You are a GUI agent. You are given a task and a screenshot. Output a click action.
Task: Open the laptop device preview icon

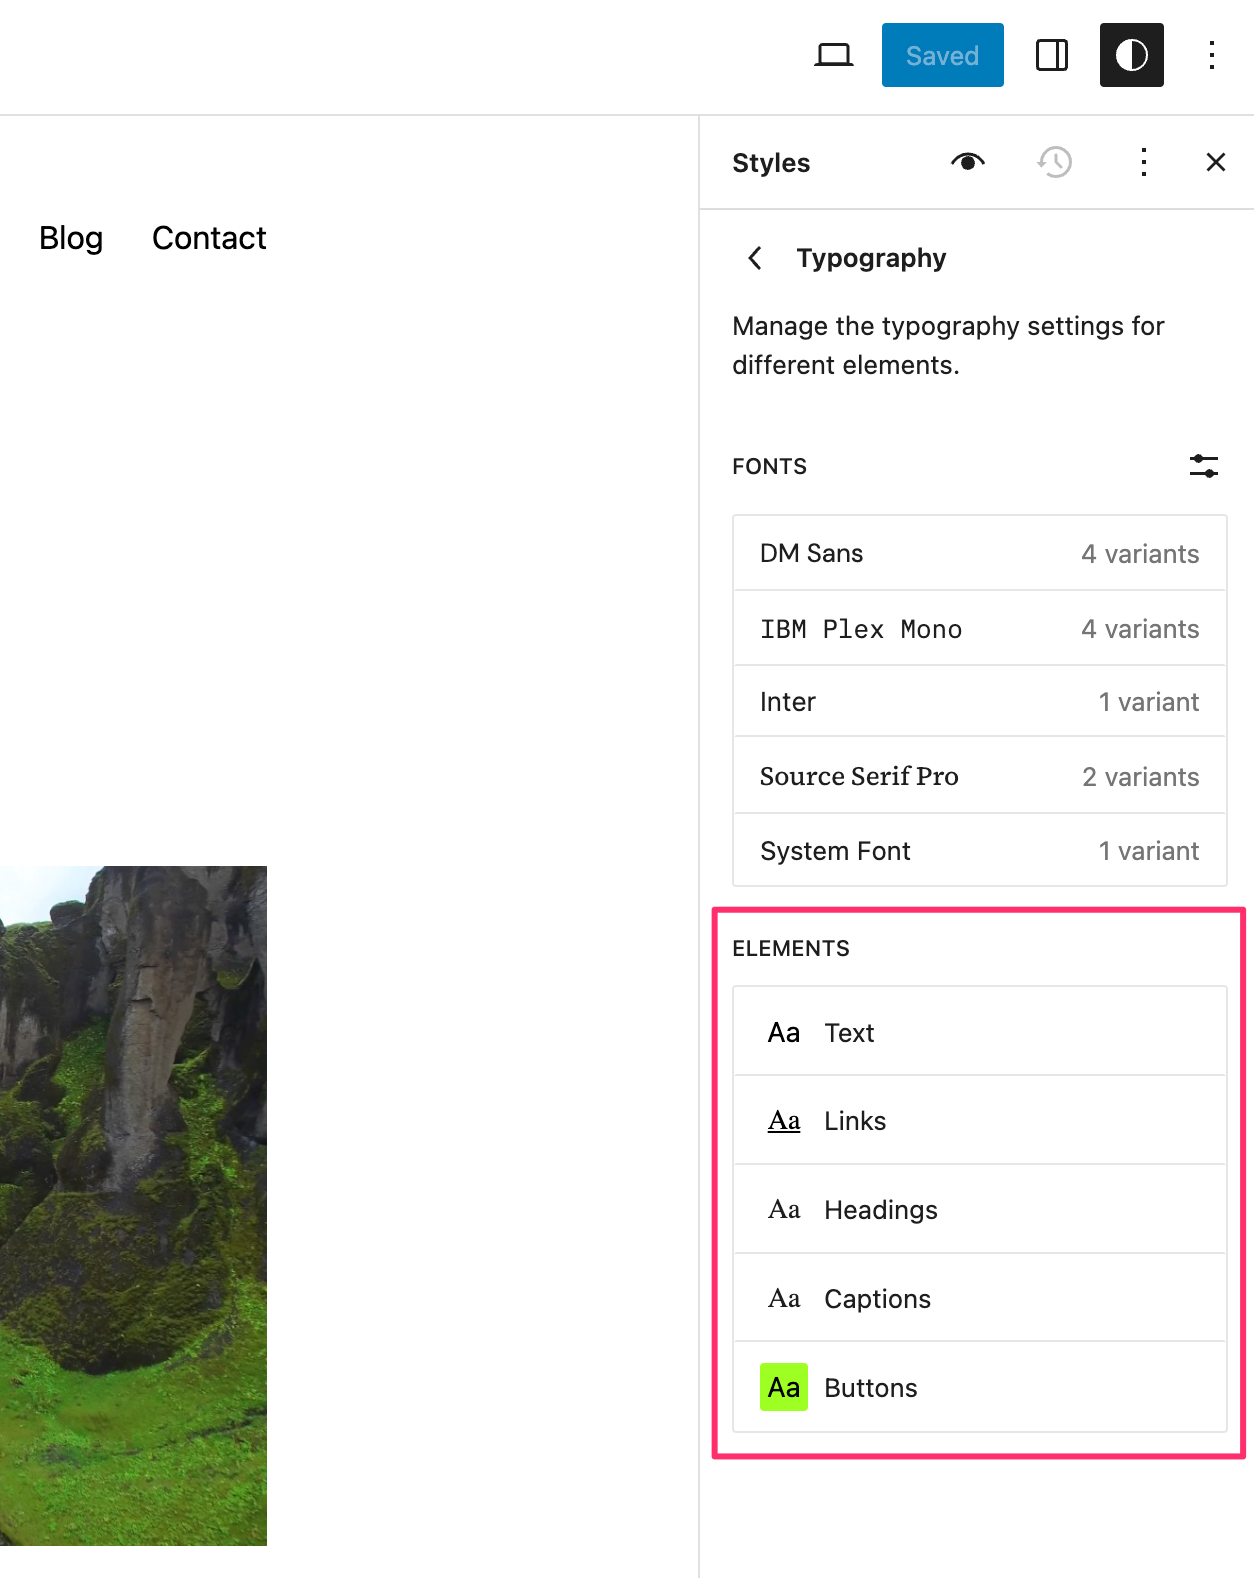point(833,55)
